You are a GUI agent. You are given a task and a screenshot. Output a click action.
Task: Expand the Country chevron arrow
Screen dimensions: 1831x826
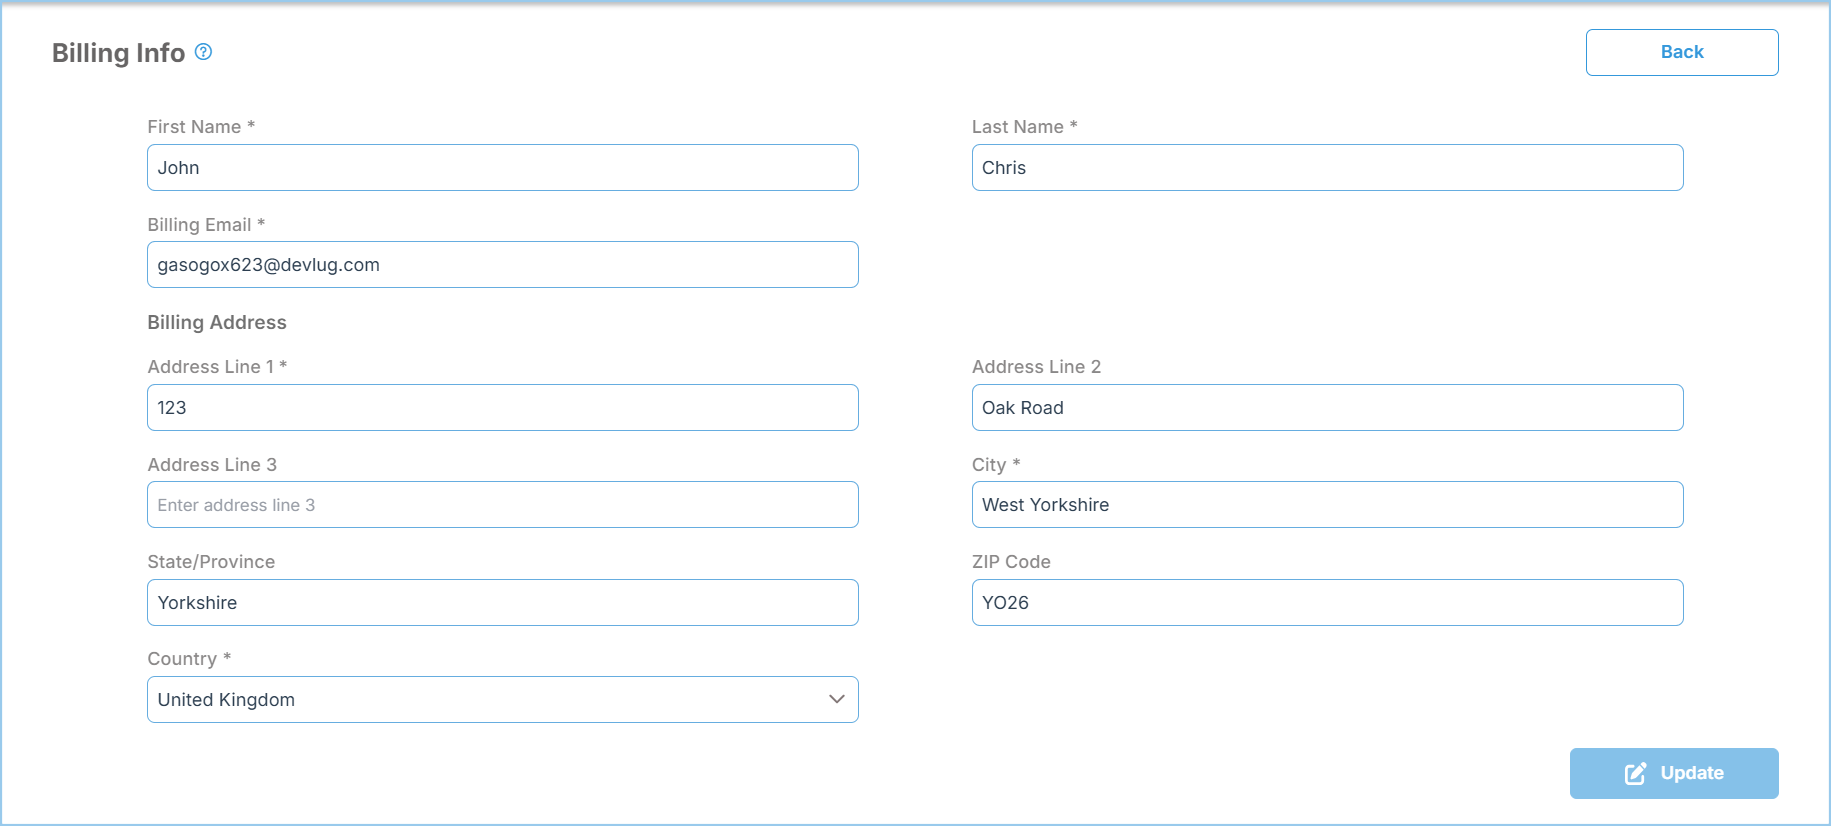(836, 699)
